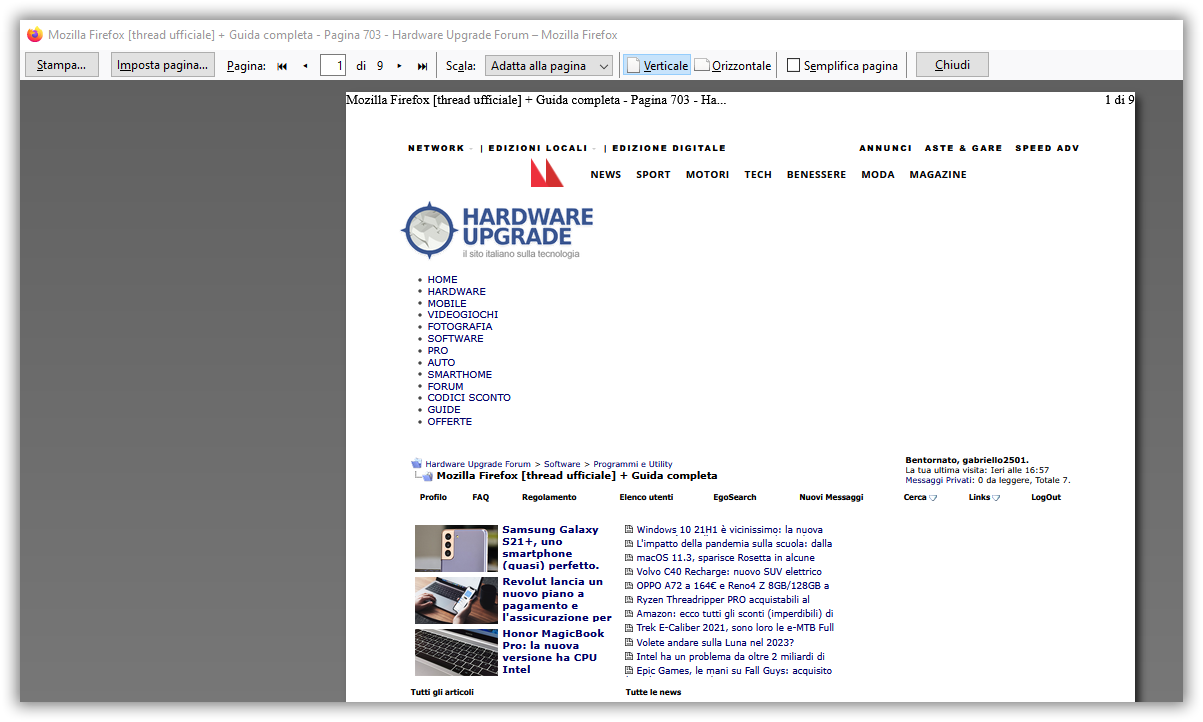Go to the first page arrow
1203x722 pixels.
click(x=282, y=66)
